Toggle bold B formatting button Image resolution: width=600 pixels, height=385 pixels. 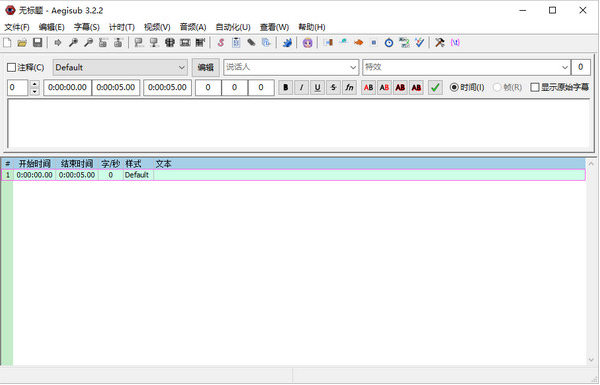[x=285, y=88]
